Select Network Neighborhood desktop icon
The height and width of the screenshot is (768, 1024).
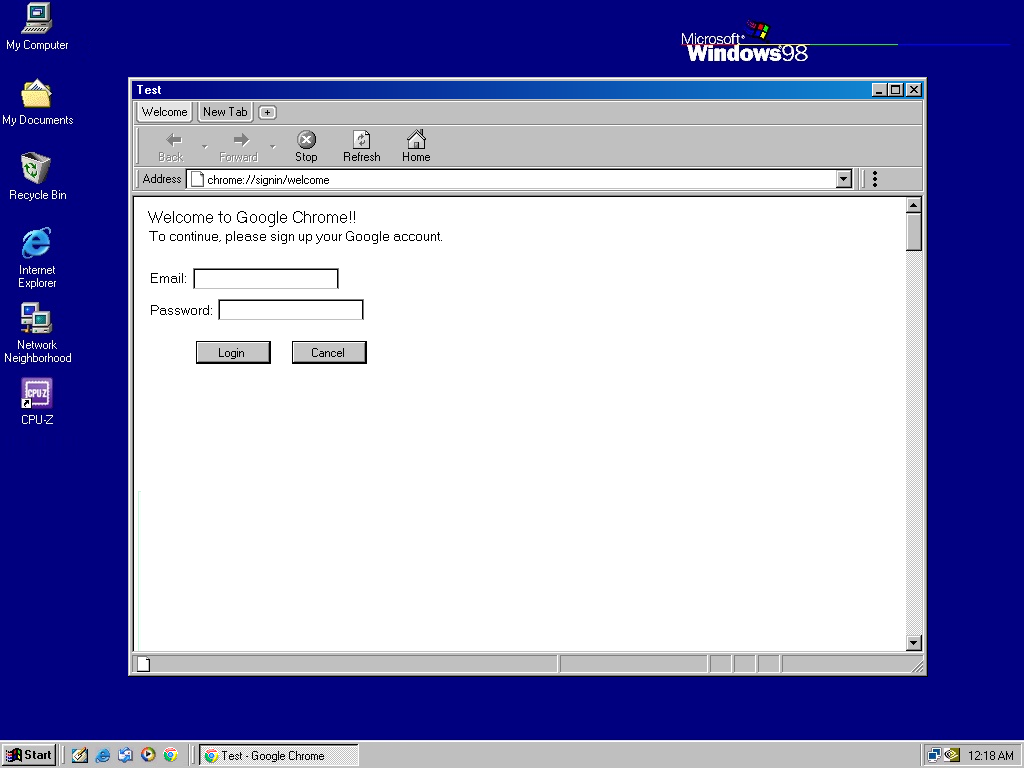tap(36, 319)
